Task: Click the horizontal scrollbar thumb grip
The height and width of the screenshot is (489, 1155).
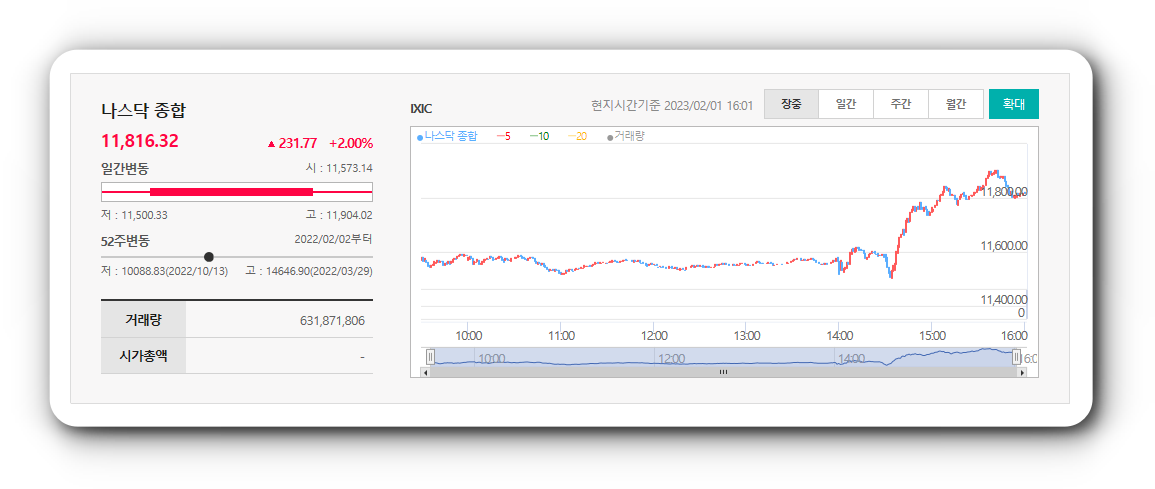Action: click(723, 373)
